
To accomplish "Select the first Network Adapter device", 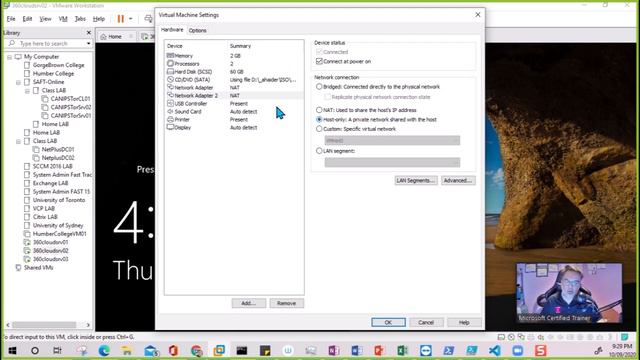I will [x=234, y=87].
